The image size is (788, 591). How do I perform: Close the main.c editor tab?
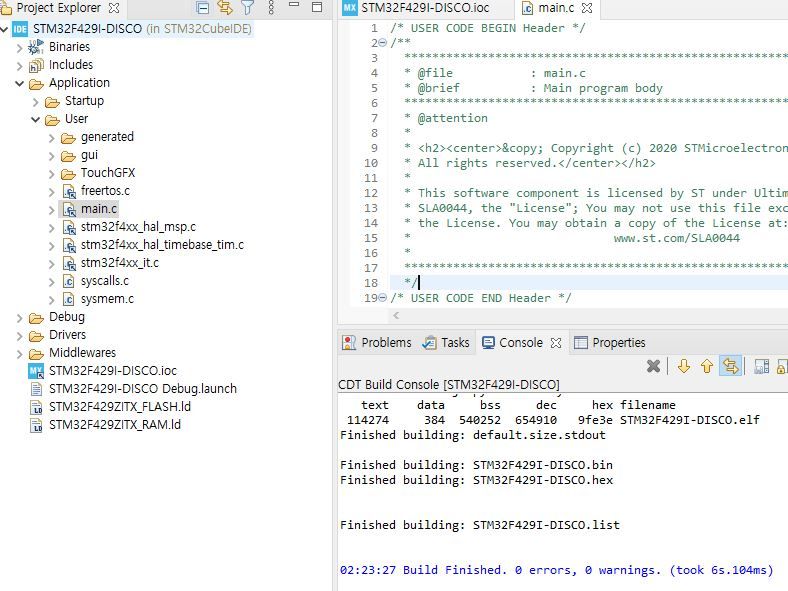point(586,8)
